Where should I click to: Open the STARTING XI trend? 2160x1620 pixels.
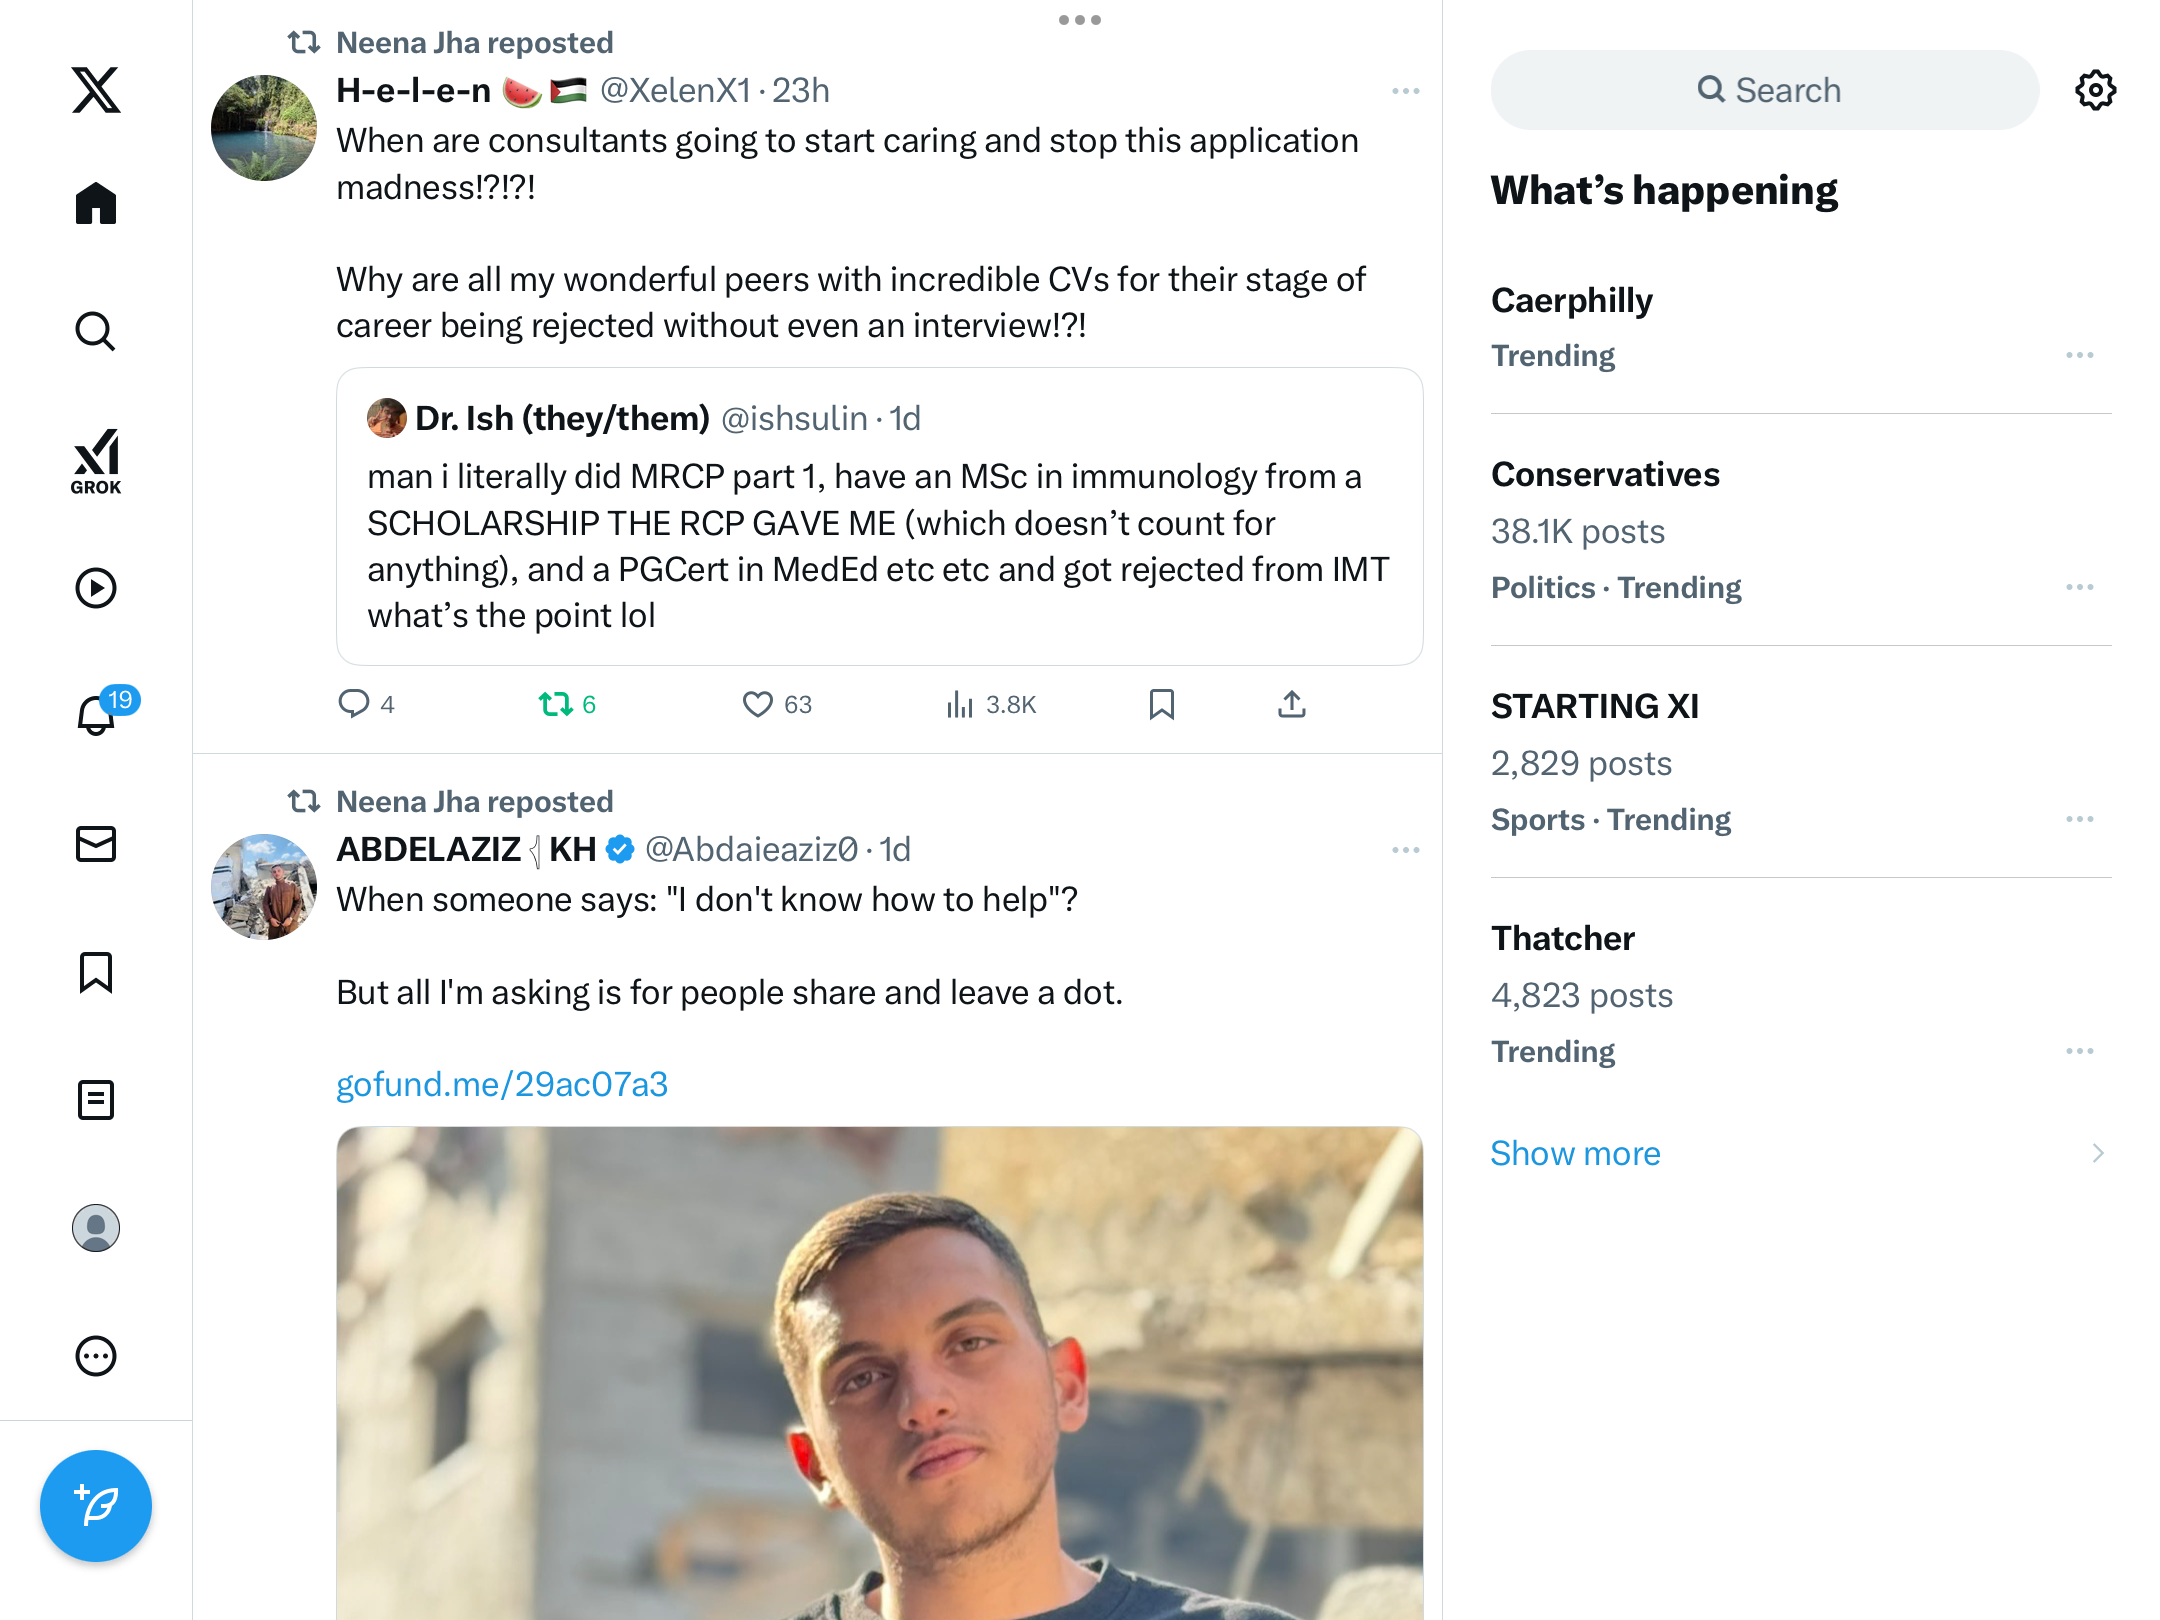[x=1594, y=706]
